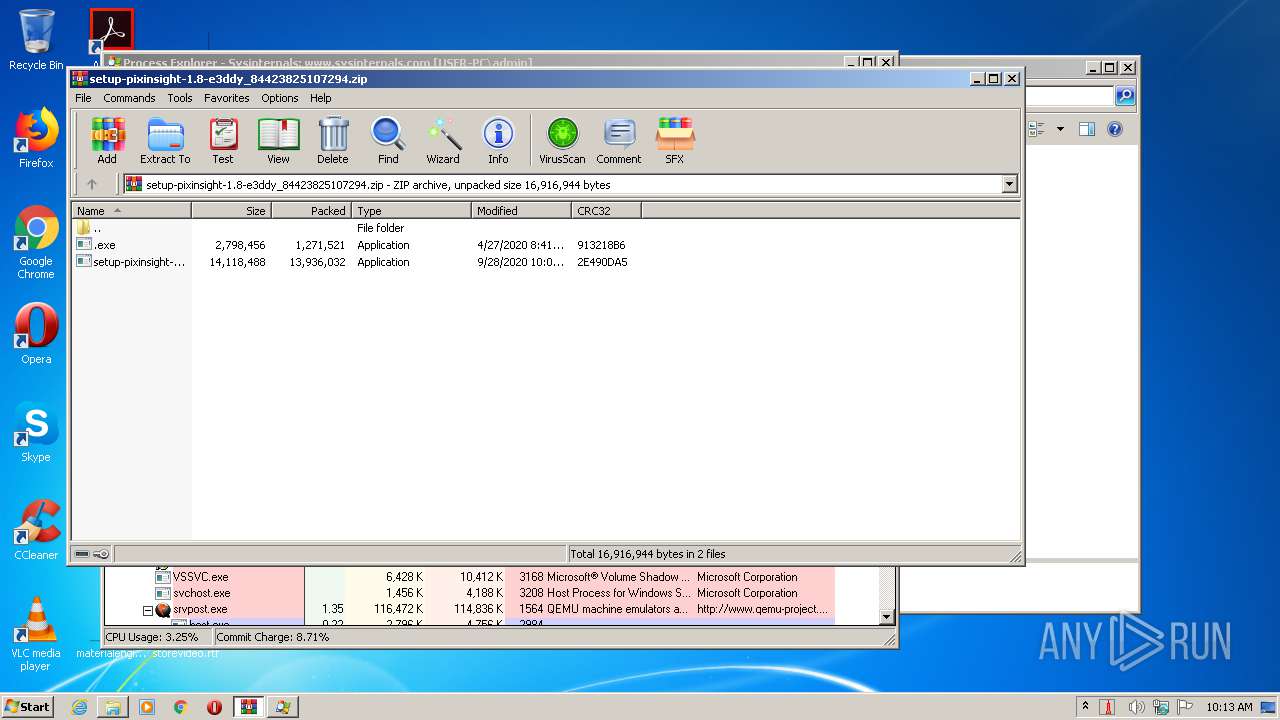Start VirusScan on the archive

(x=562, y=140)
